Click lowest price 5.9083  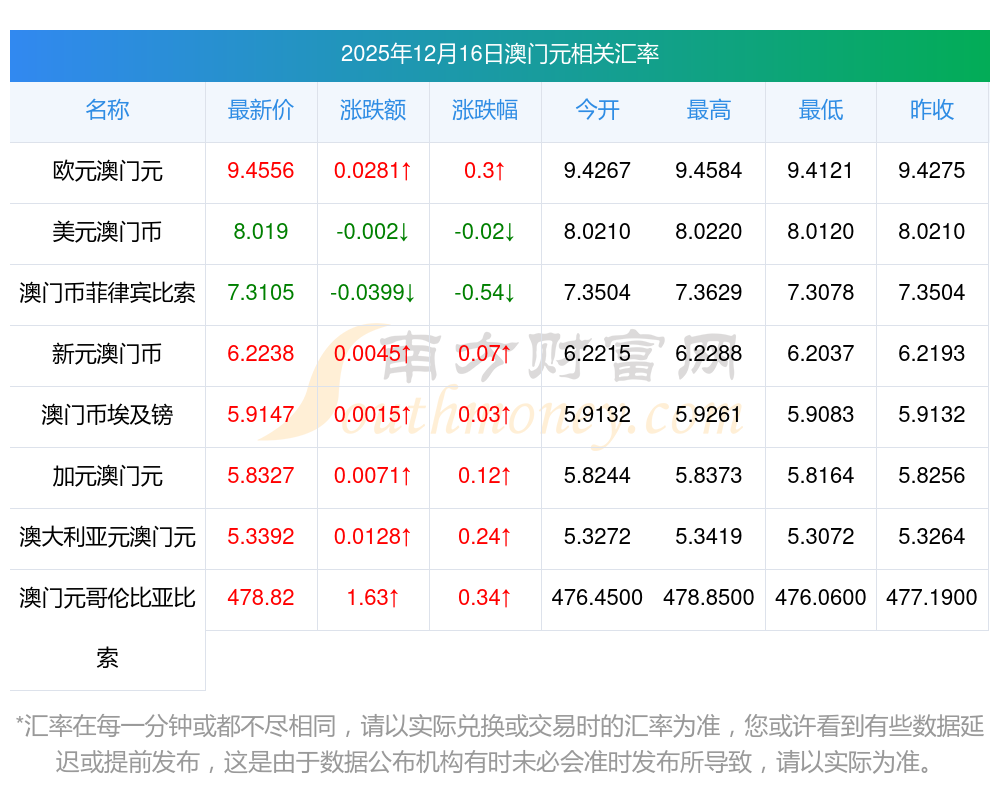point(820,414)
